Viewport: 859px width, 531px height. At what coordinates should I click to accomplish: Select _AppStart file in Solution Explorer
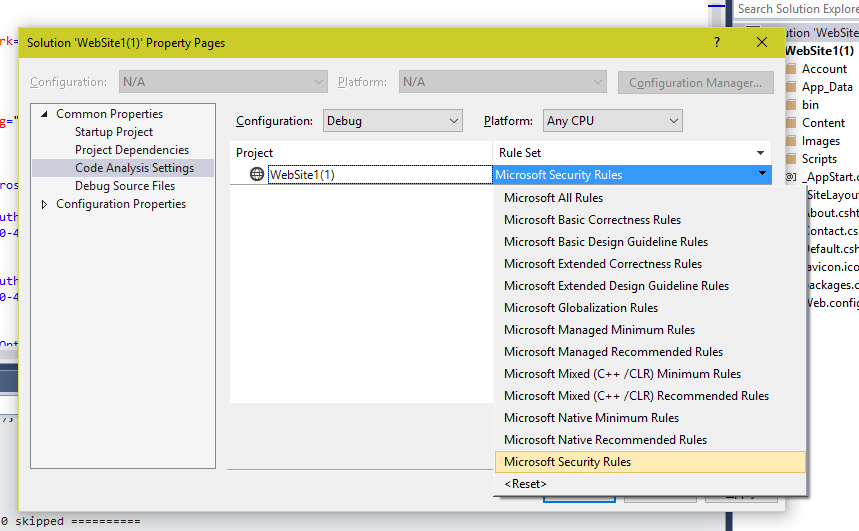coord(829,177)
